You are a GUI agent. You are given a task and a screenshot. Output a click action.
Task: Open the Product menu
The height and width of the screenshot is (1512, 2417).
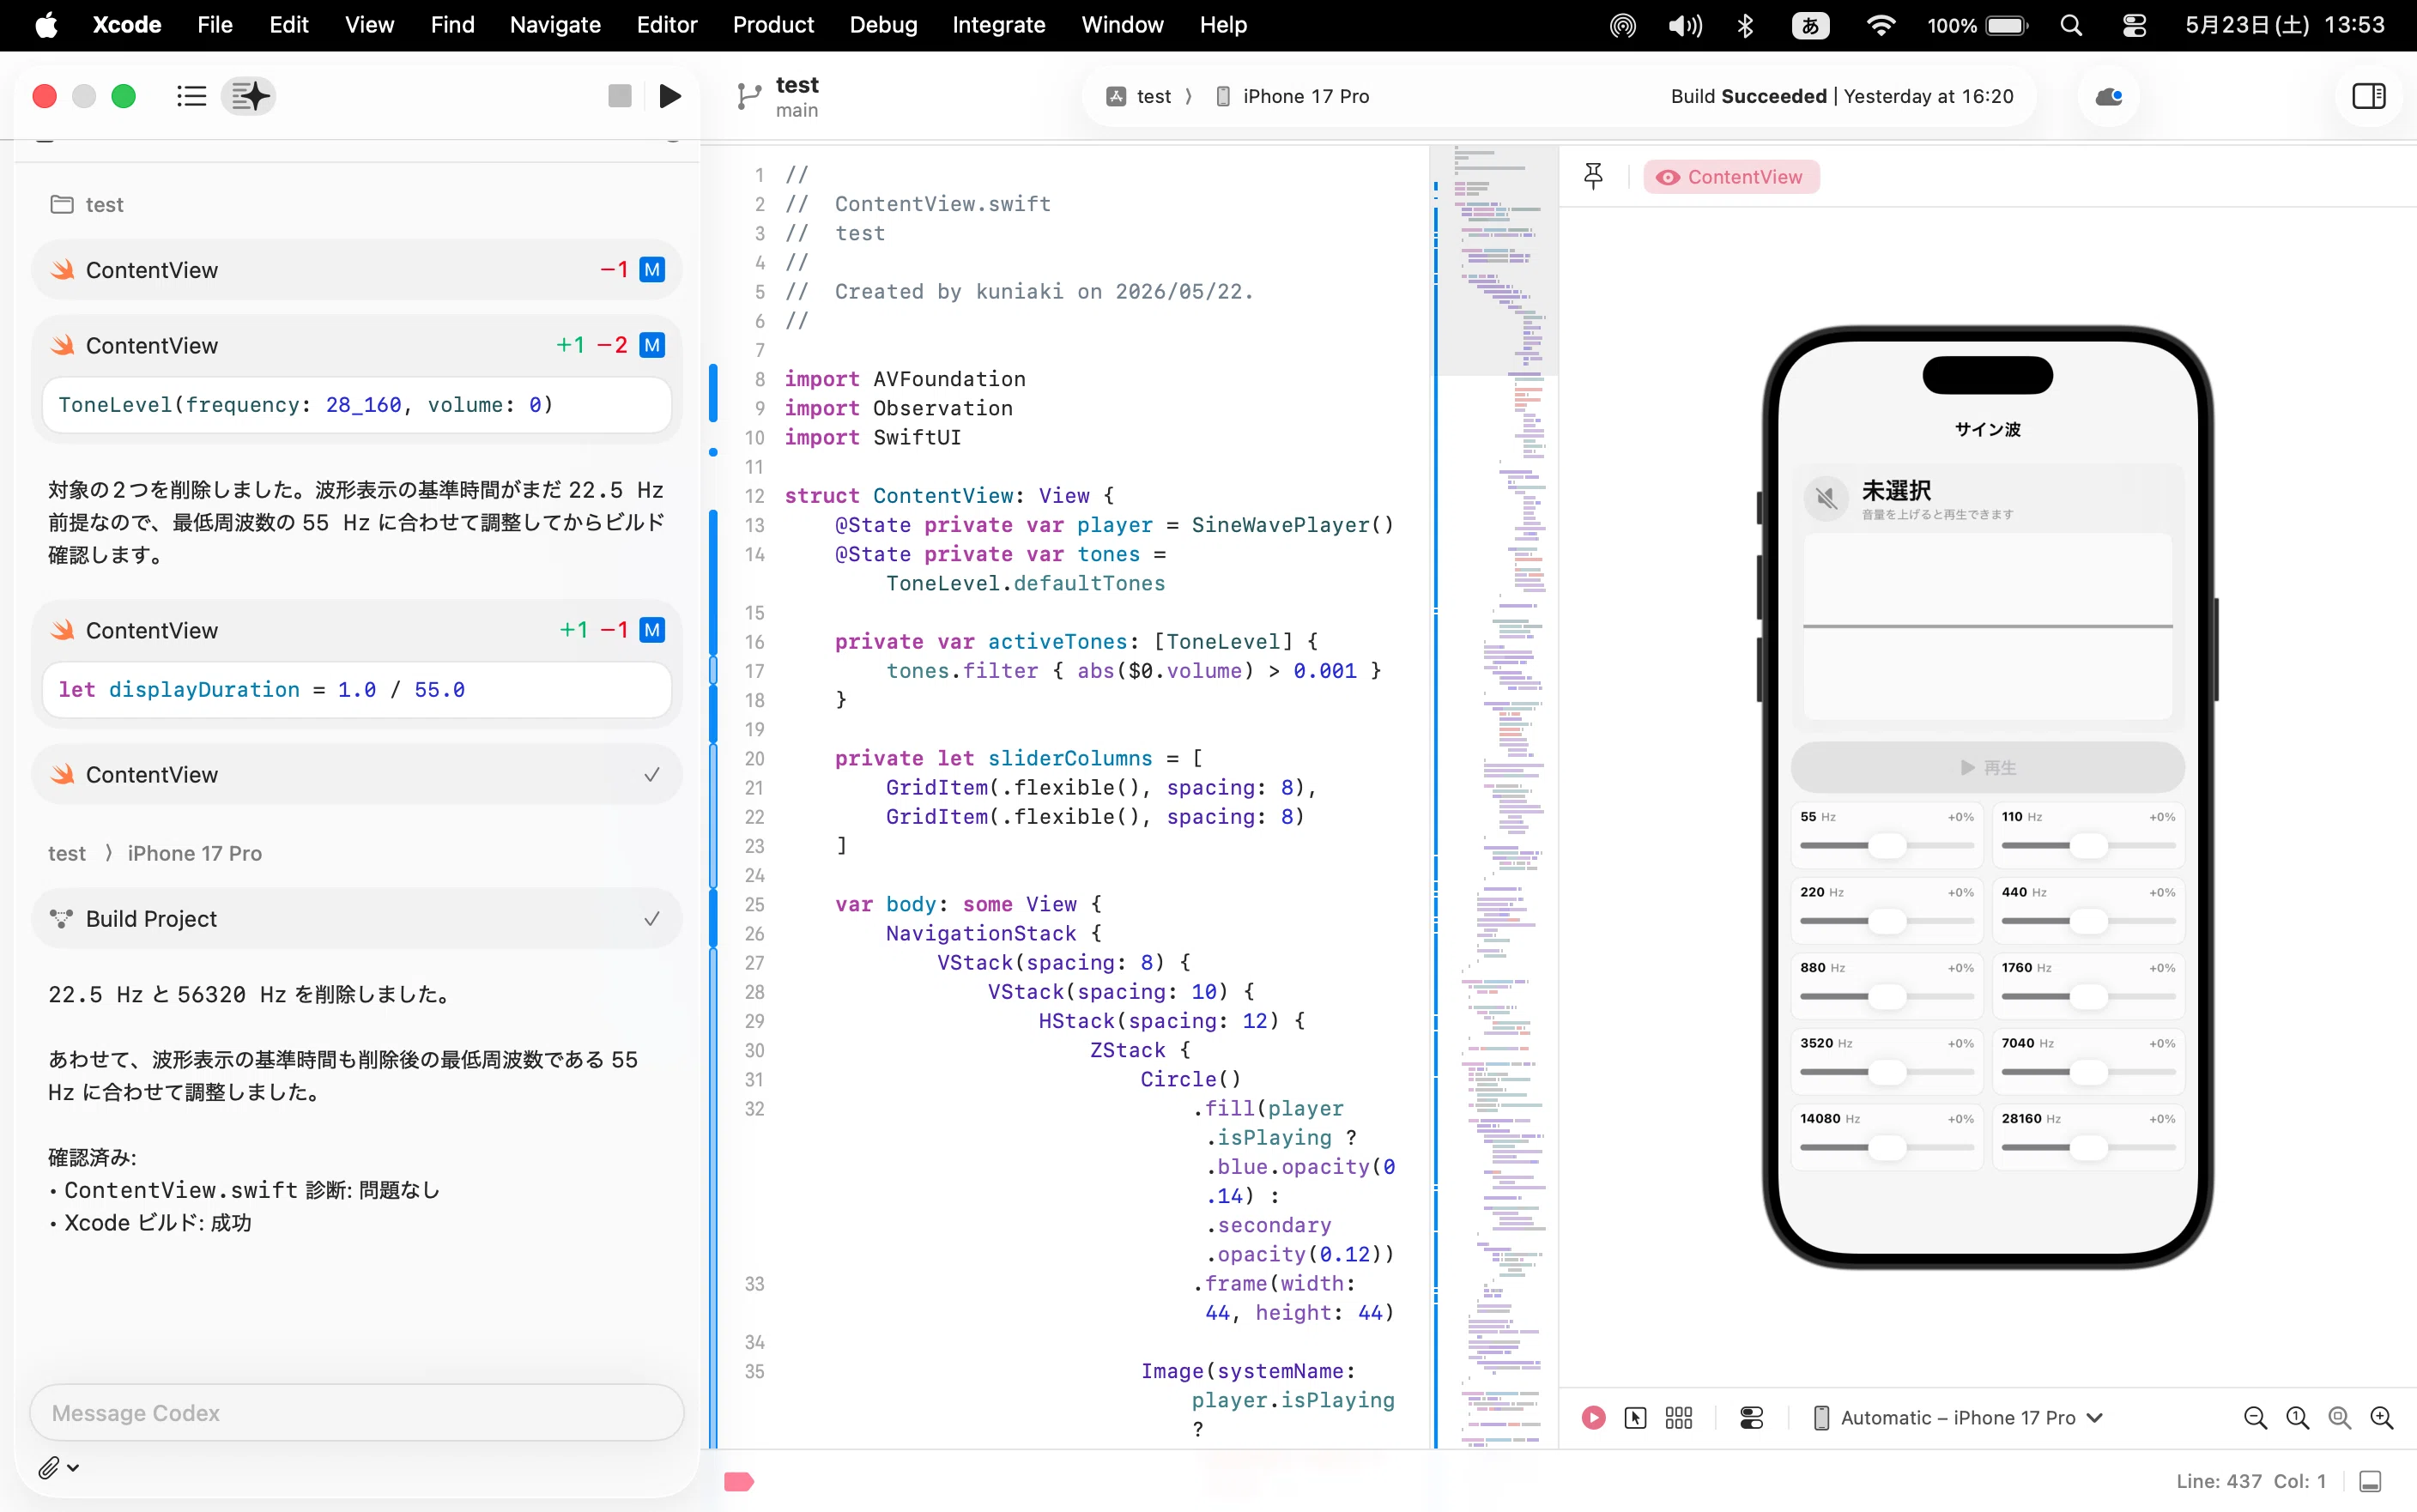773,25
